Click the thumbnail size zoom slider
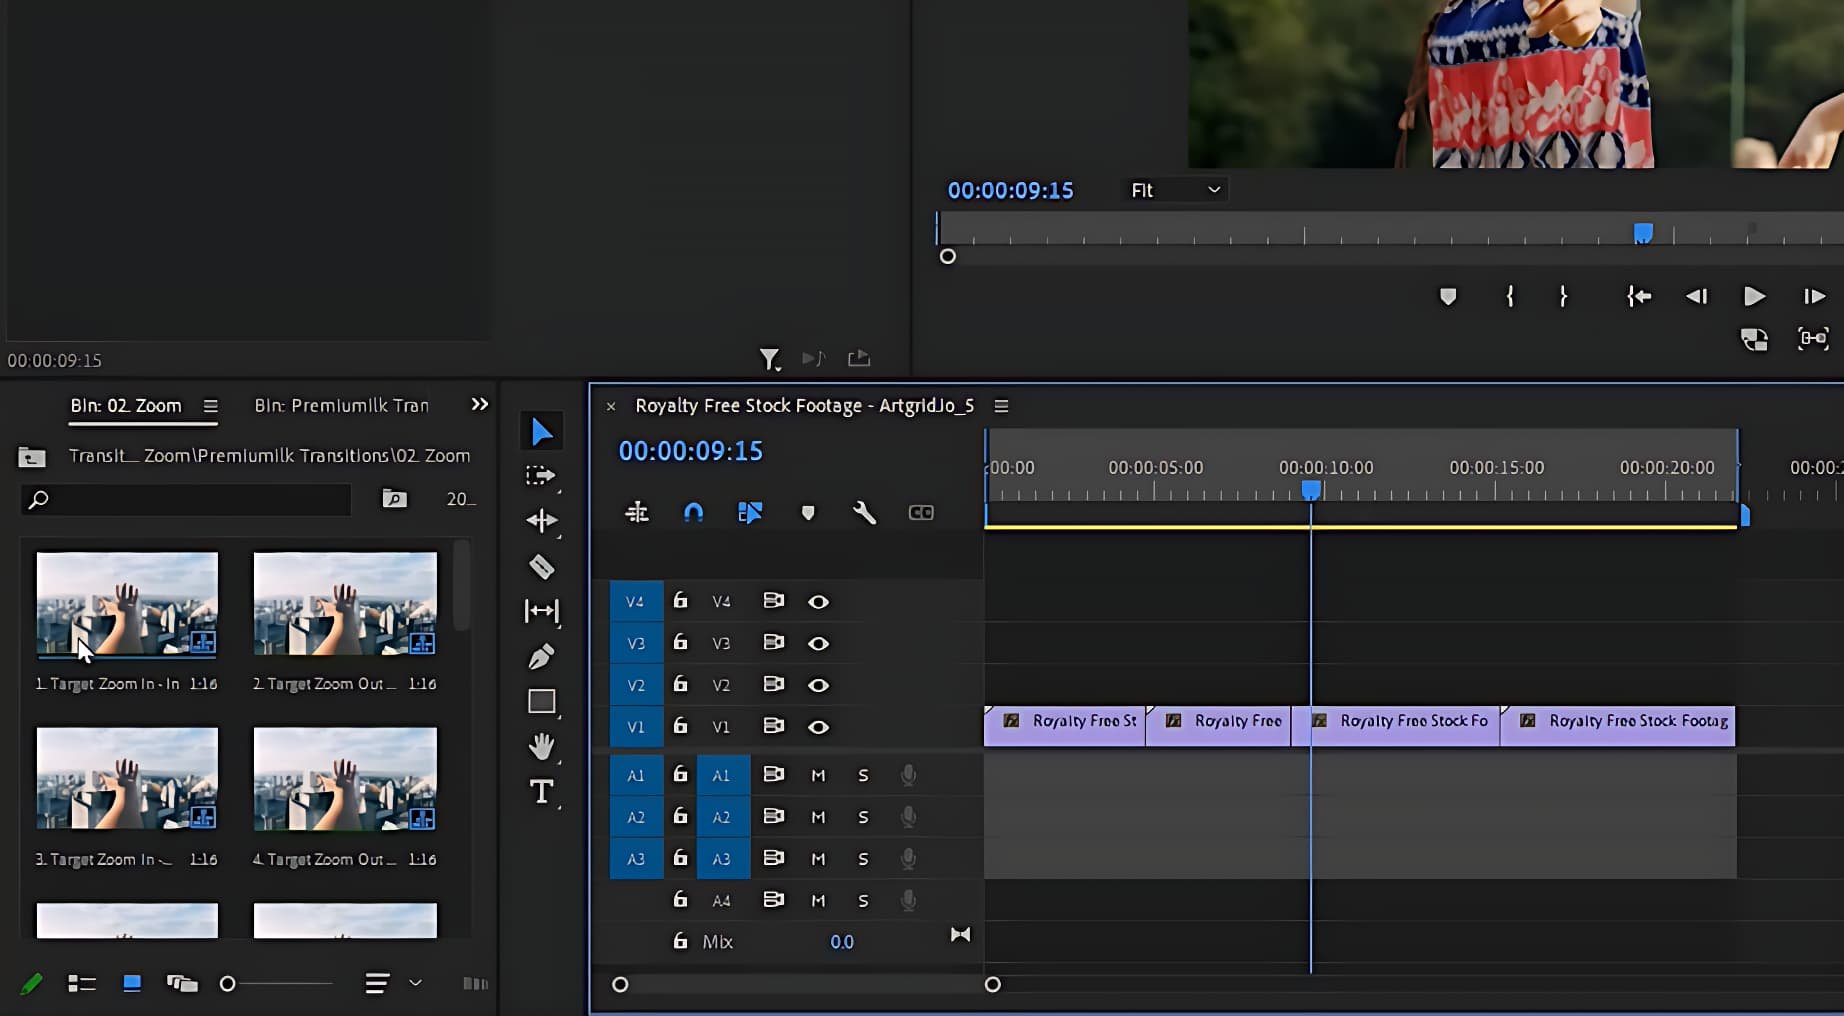 click(228, 984)
